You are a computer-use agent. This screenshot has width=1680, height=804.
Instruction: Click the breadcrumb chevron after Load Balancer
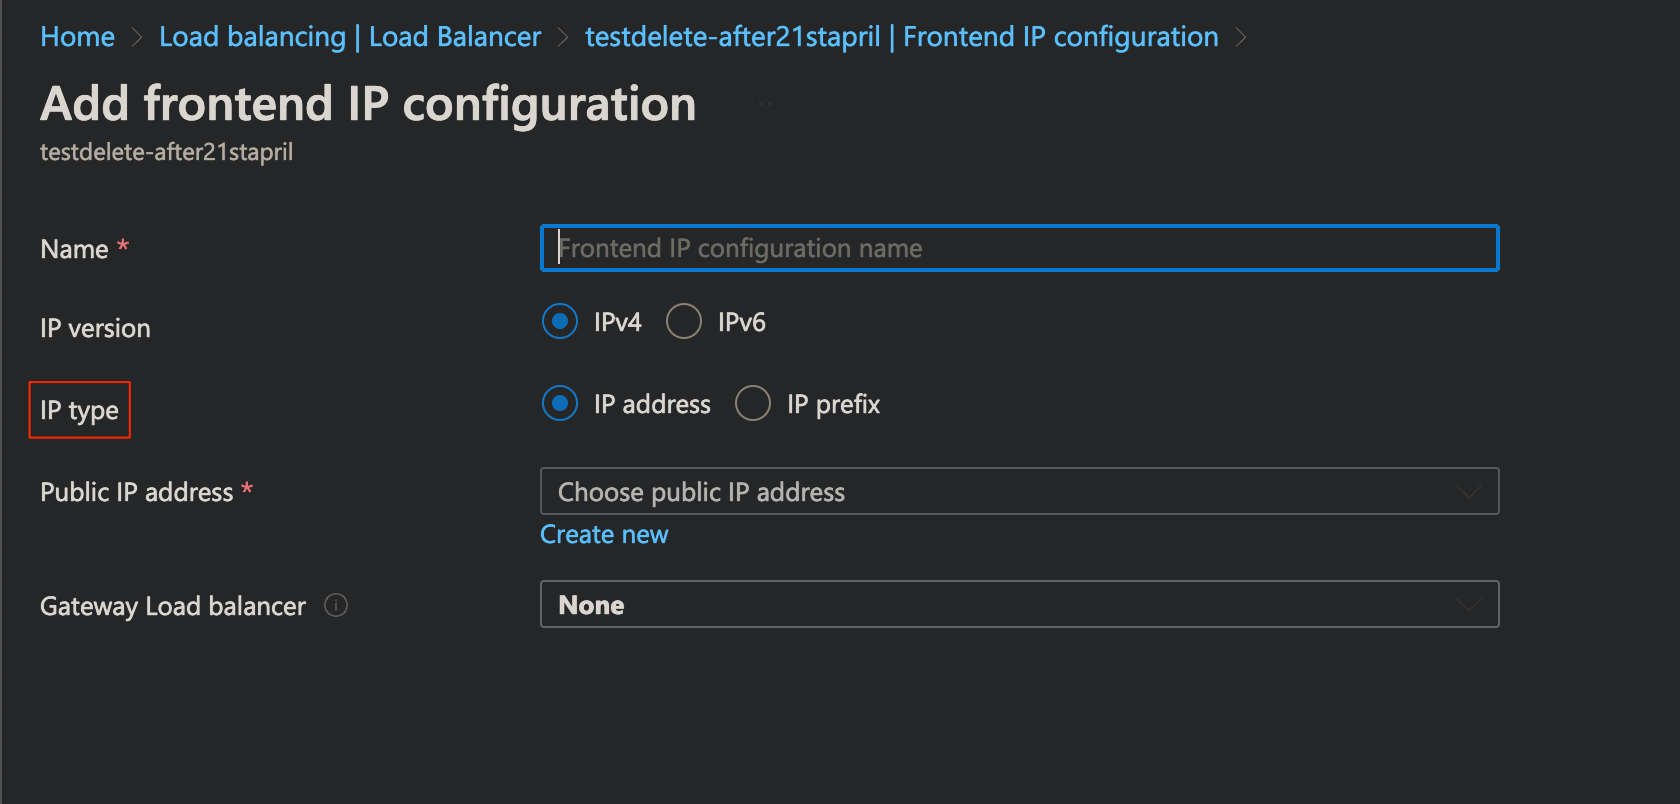(x=563, y=38)
